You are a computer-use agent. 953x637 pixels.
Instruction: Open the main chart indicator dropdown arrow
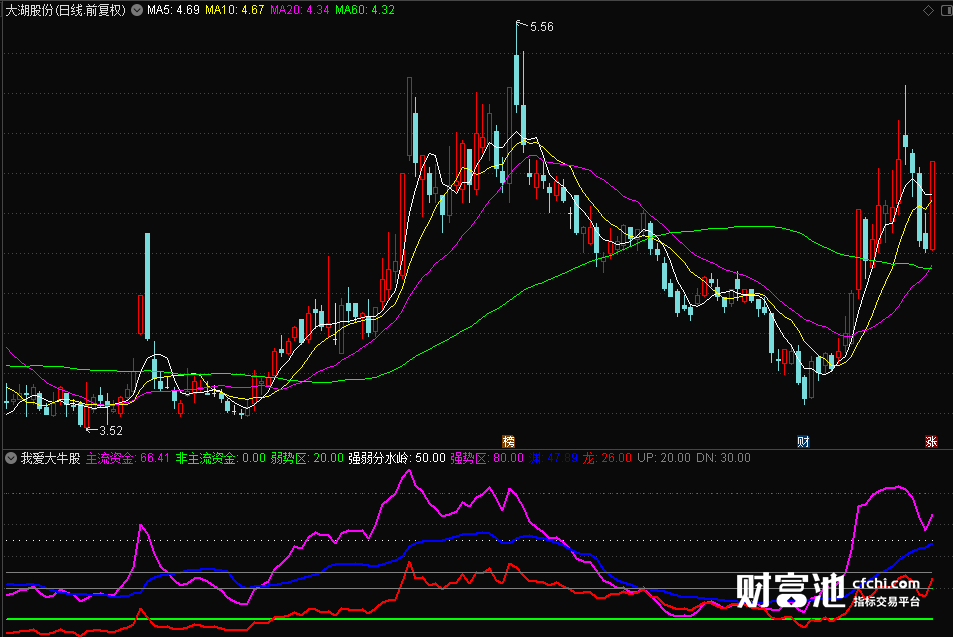point(137,10)
